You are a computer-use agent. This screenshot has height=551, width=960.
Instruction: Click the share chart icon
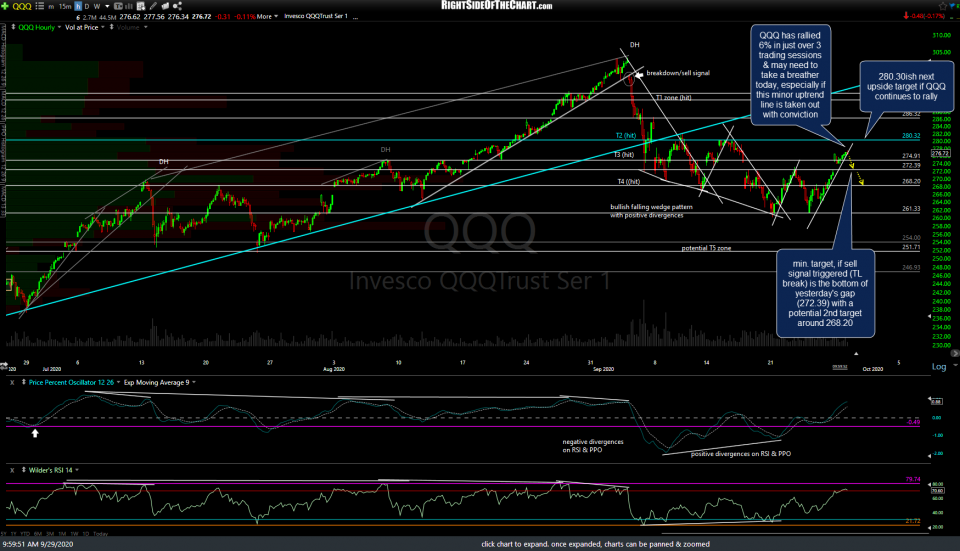(178, 6)
